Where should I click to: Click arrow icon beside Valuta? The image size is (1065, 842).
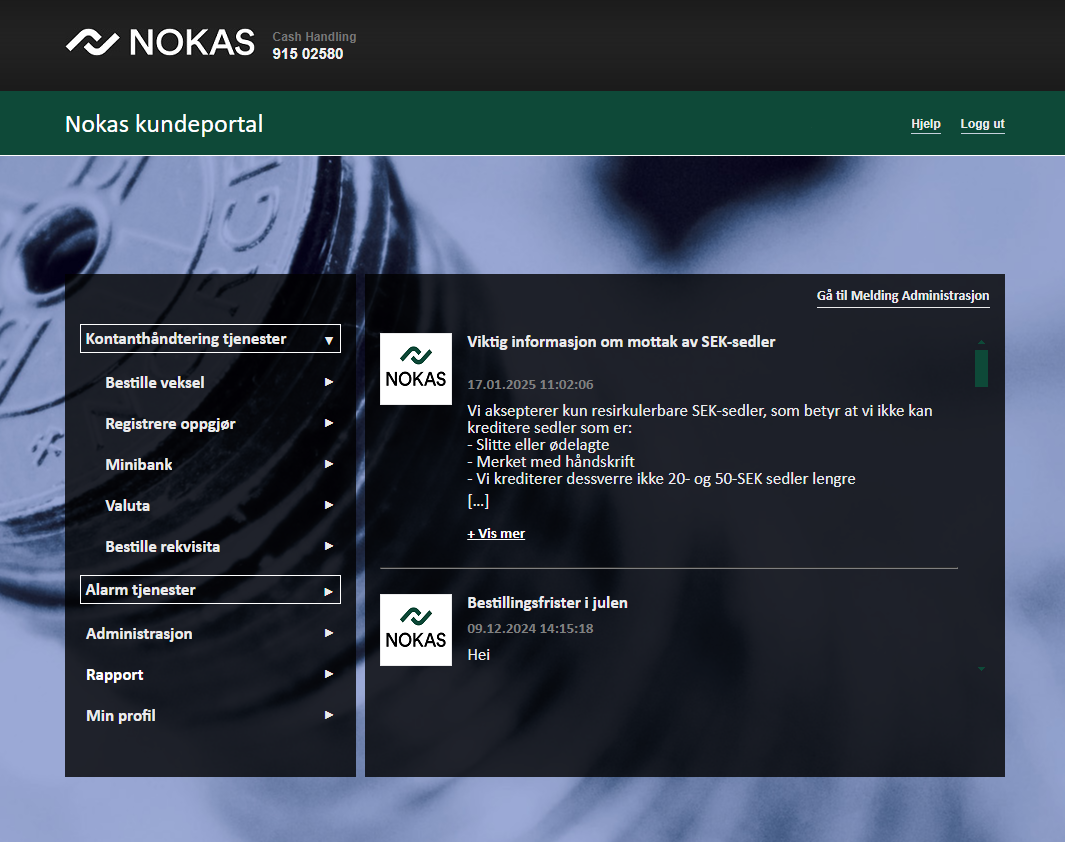[328, 506]
